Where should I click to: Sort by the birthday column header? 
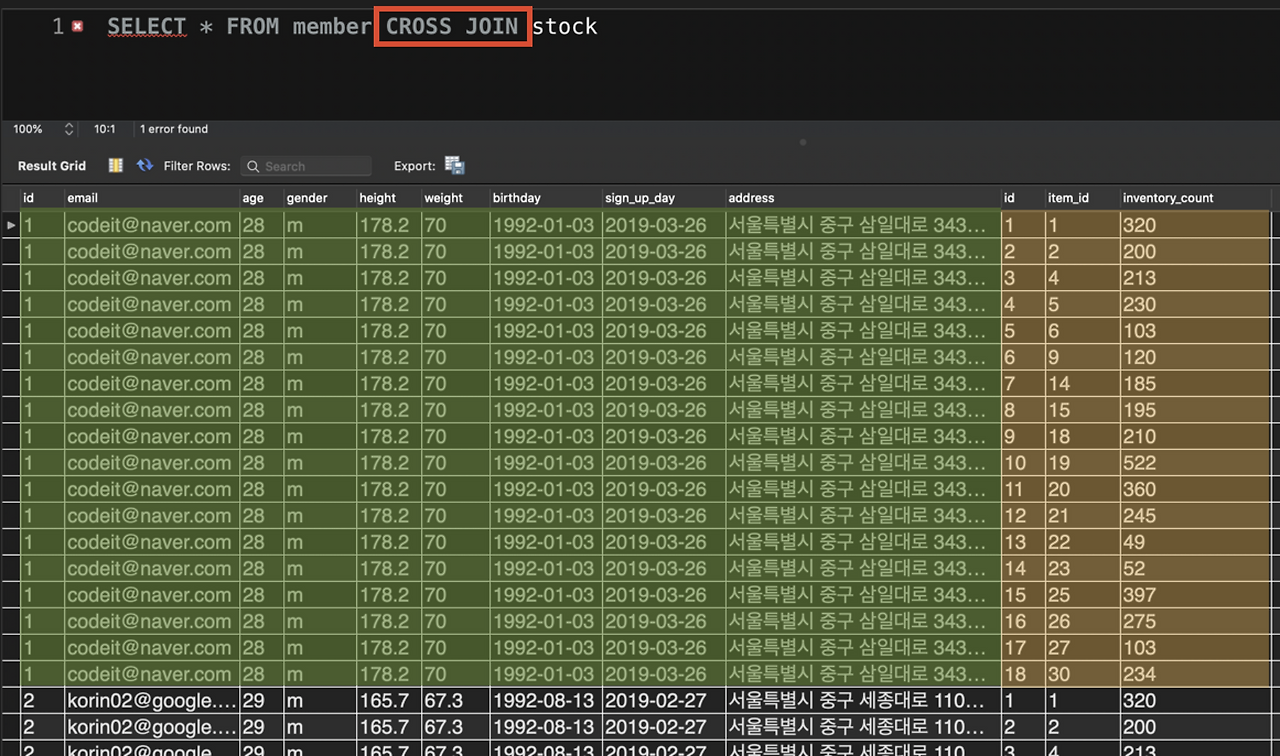pyautogui.click(x=546, y=198)
